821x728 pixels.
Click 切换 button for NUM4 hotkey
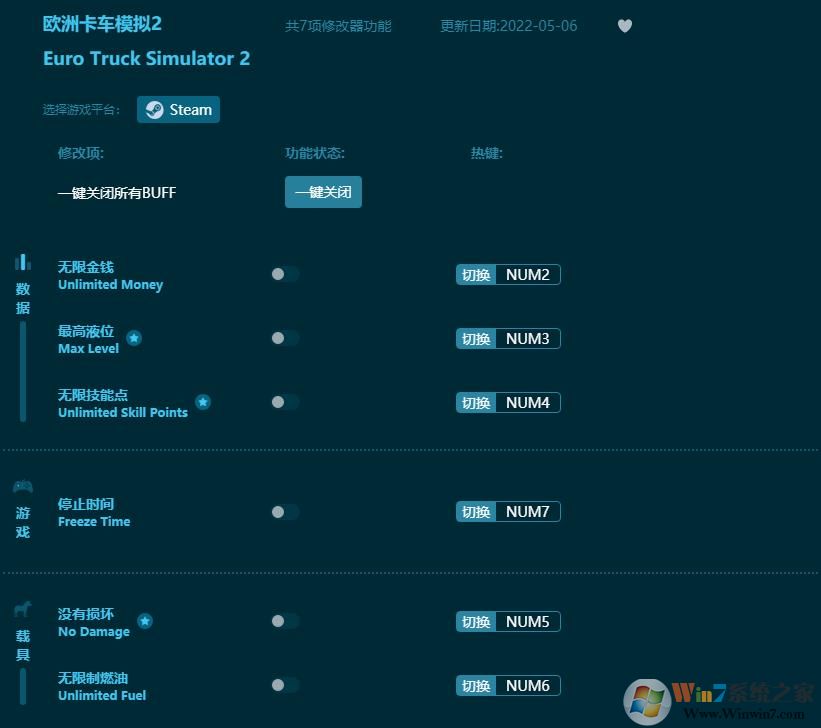476,403
